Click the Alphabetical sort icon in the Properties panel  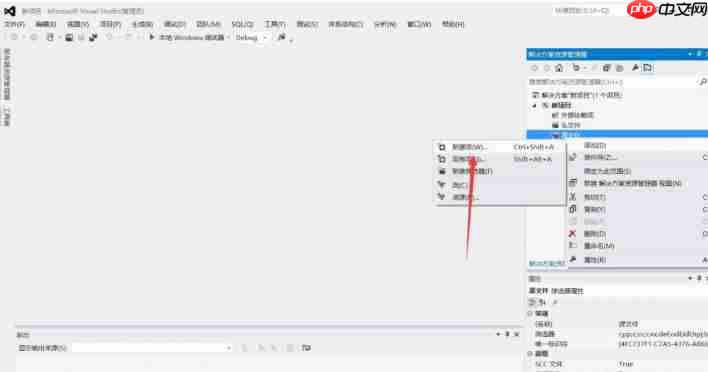tap(542, 302)
